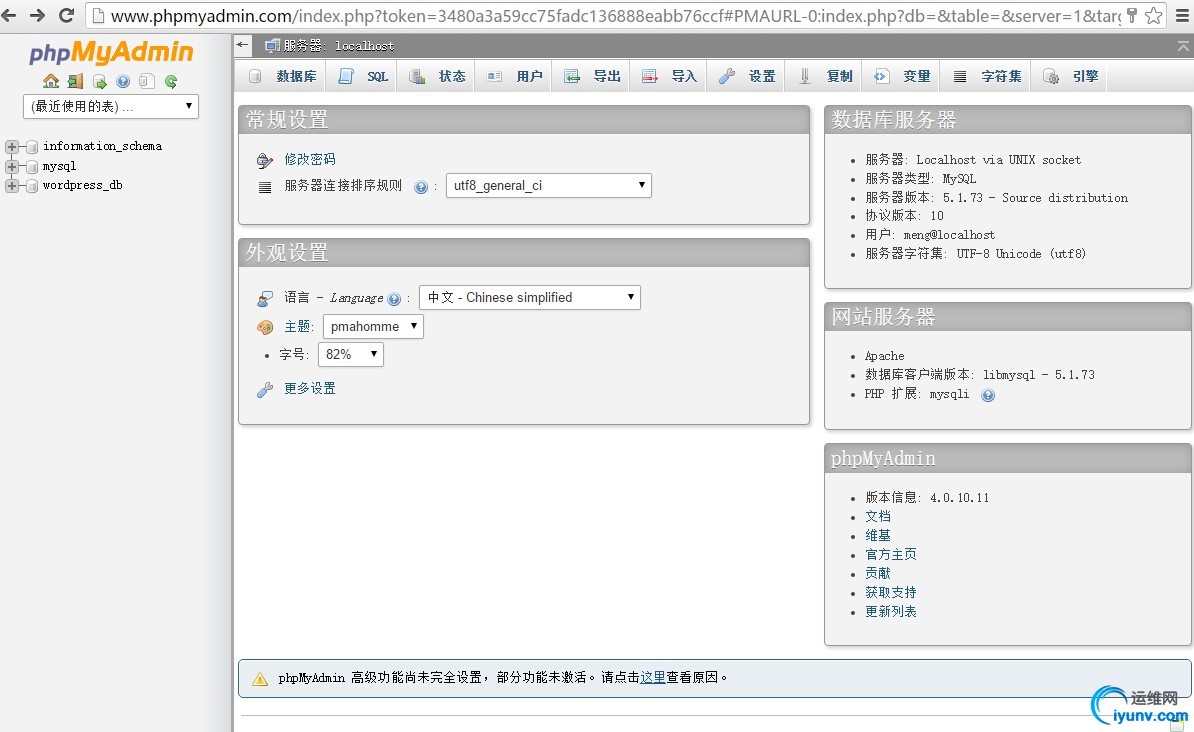Screen dimensions: 1194x732
Task: Open the pmahomme theme dropdown
Action: coord(373,326)
